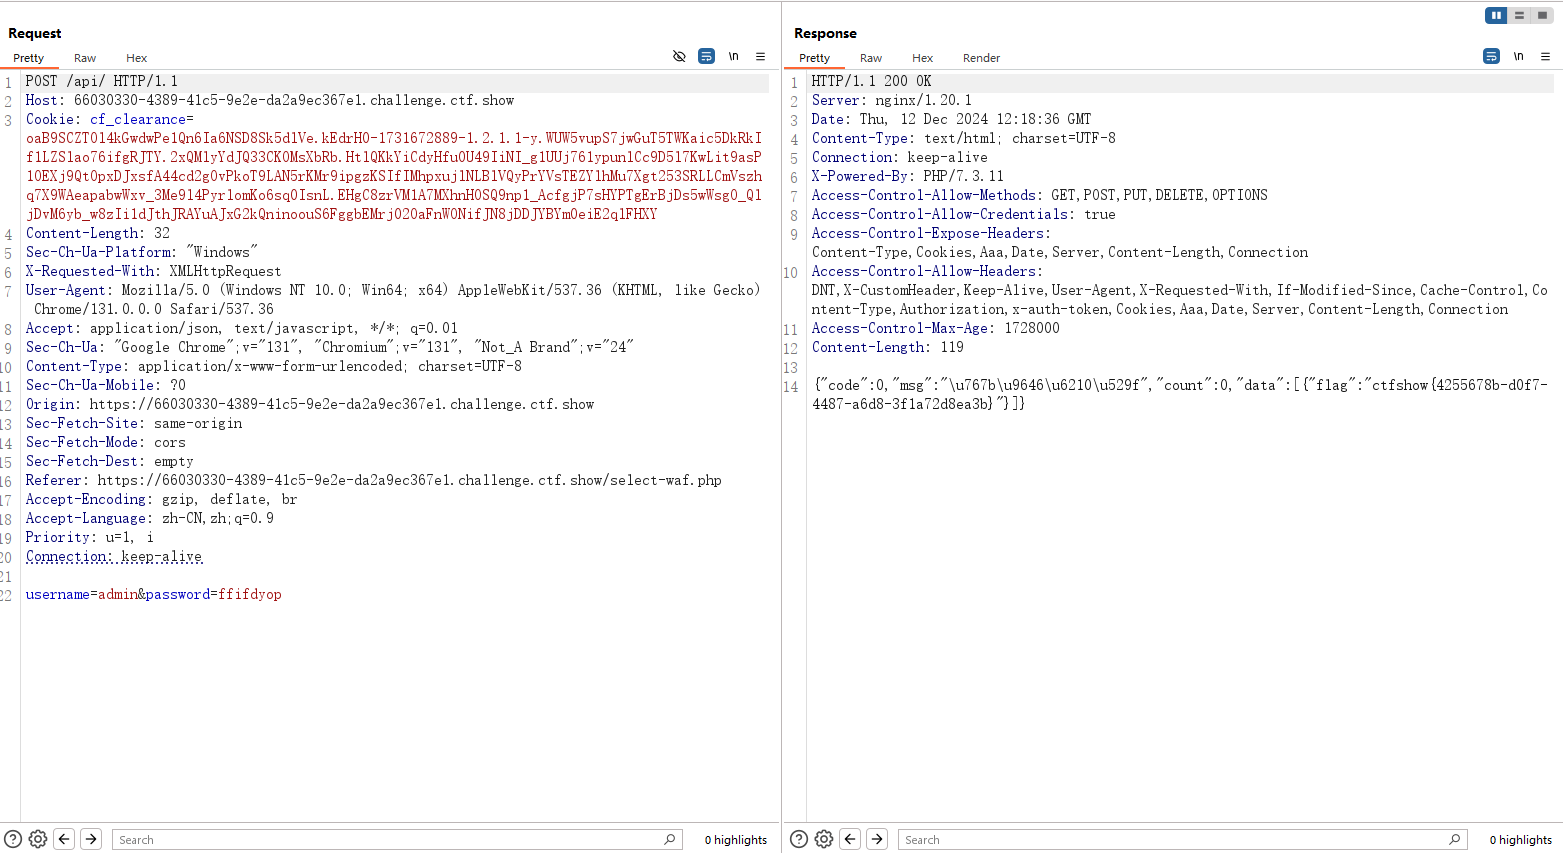Image resolution: width=1563 pixels, height=853 pixels.
Task: Go to next match in Request search
Action: pos(91,839)
